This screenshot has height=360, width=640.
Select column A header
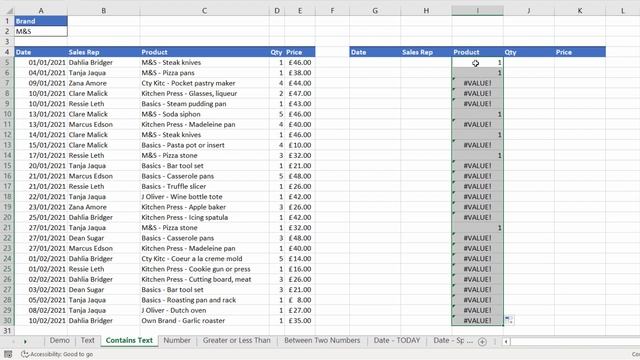tap(41, 11)
